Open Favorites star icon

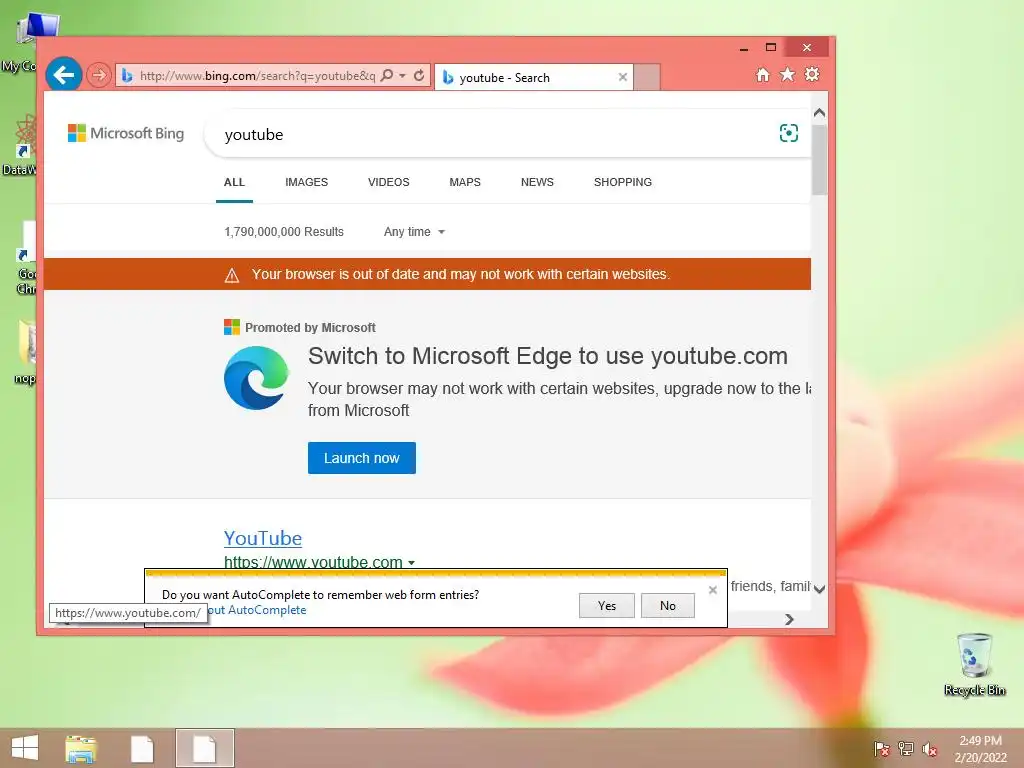point(788,74)
